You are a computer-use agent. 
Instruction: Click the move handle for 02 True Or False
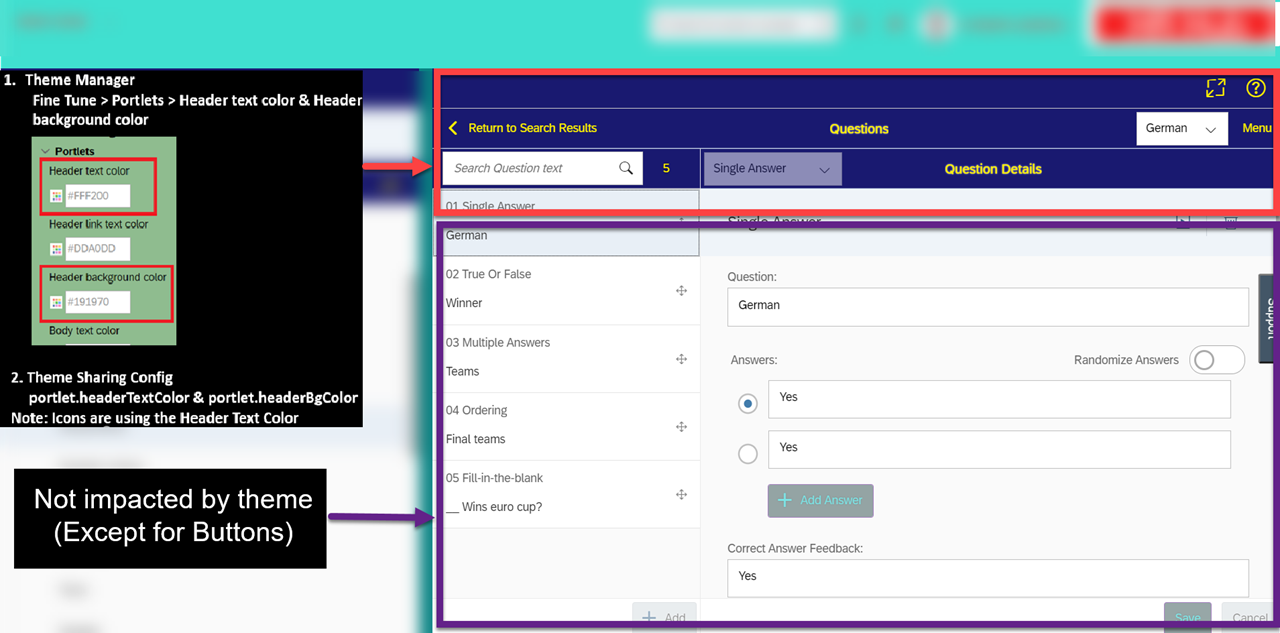click(x=681, y=290)
